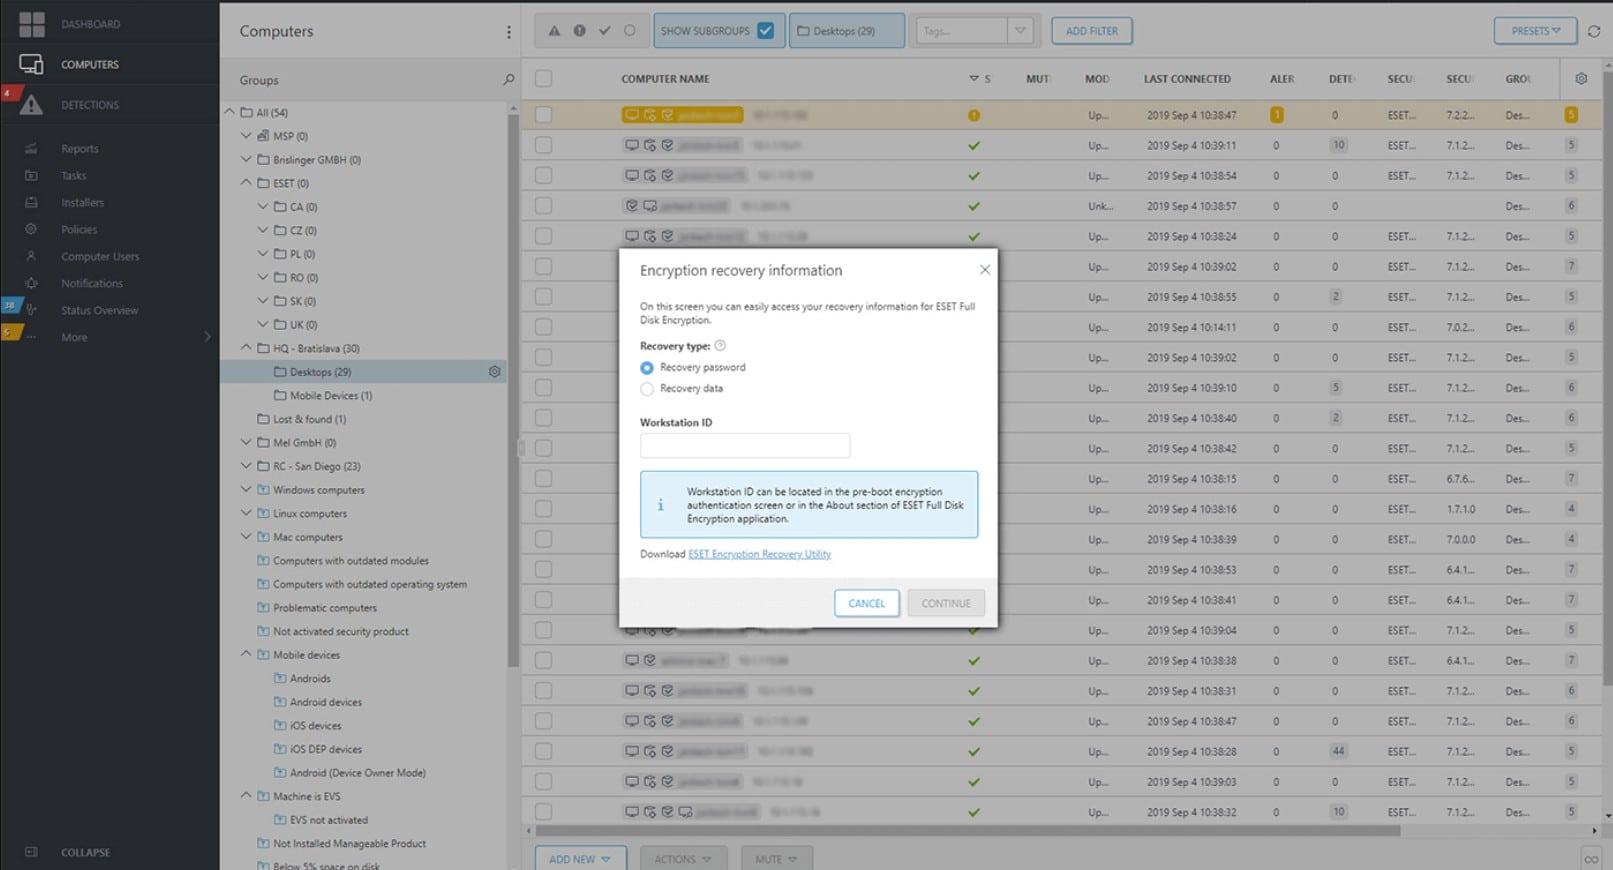Select Lost & found (1) group
Viewport: 1613px width, 870px height.
pos(310,419)
